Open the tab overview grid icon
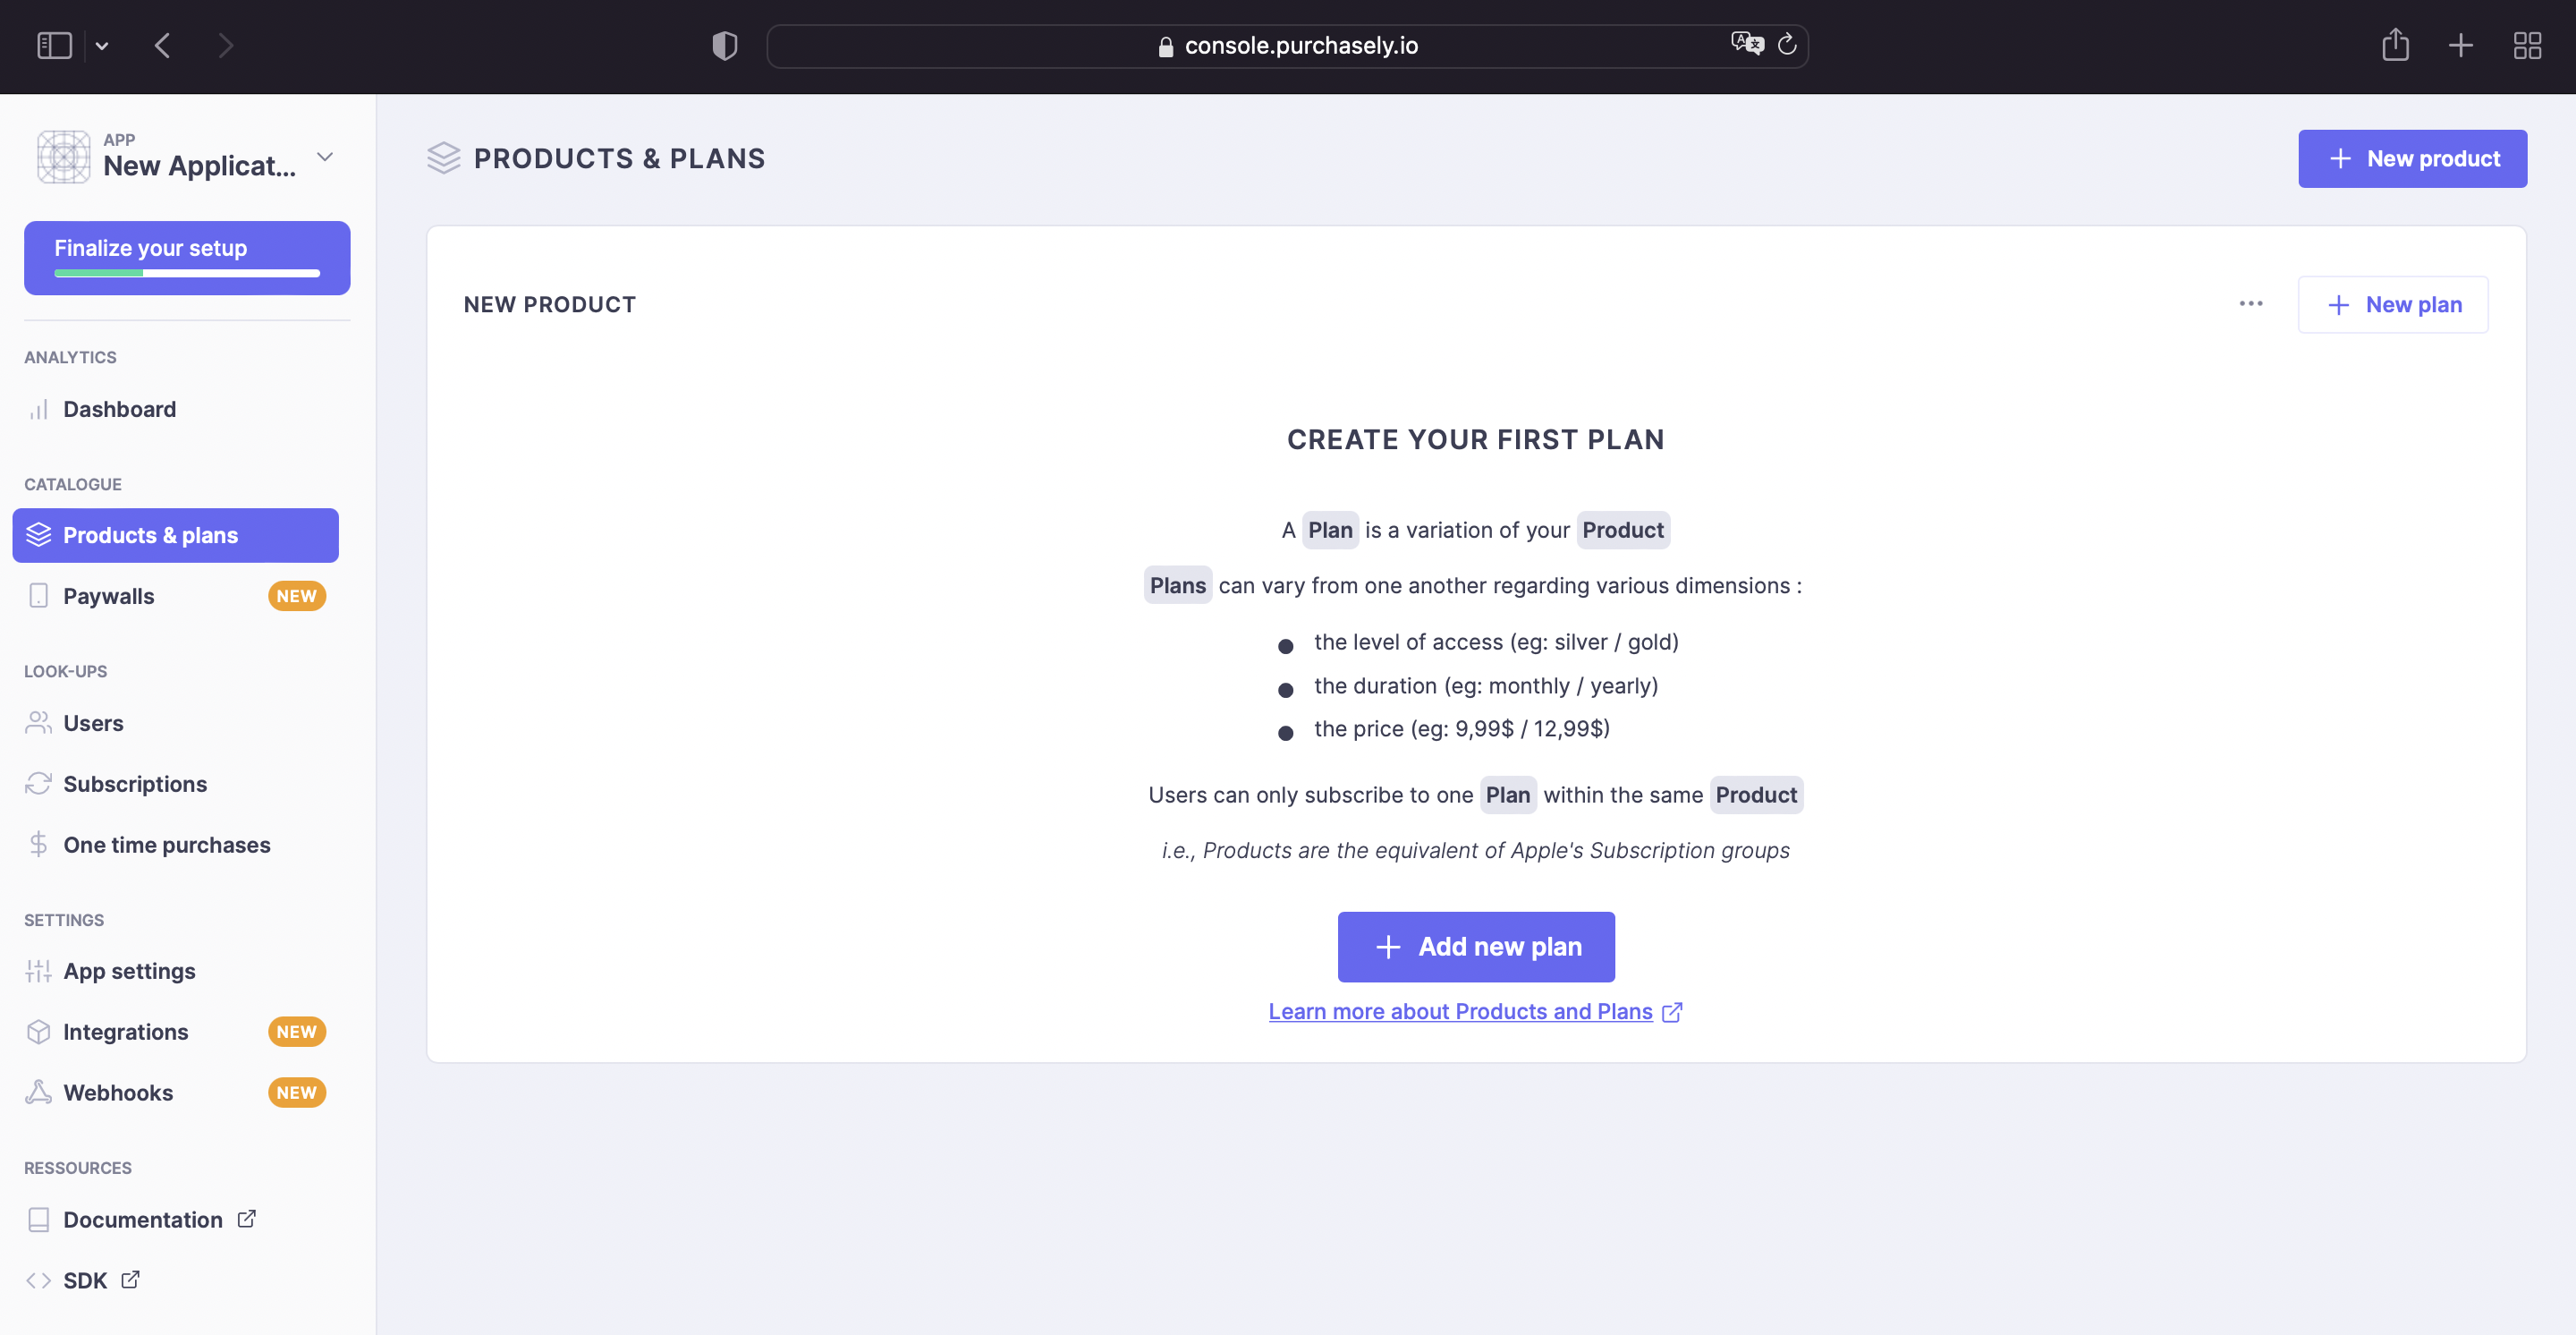 coord(2527,45)
